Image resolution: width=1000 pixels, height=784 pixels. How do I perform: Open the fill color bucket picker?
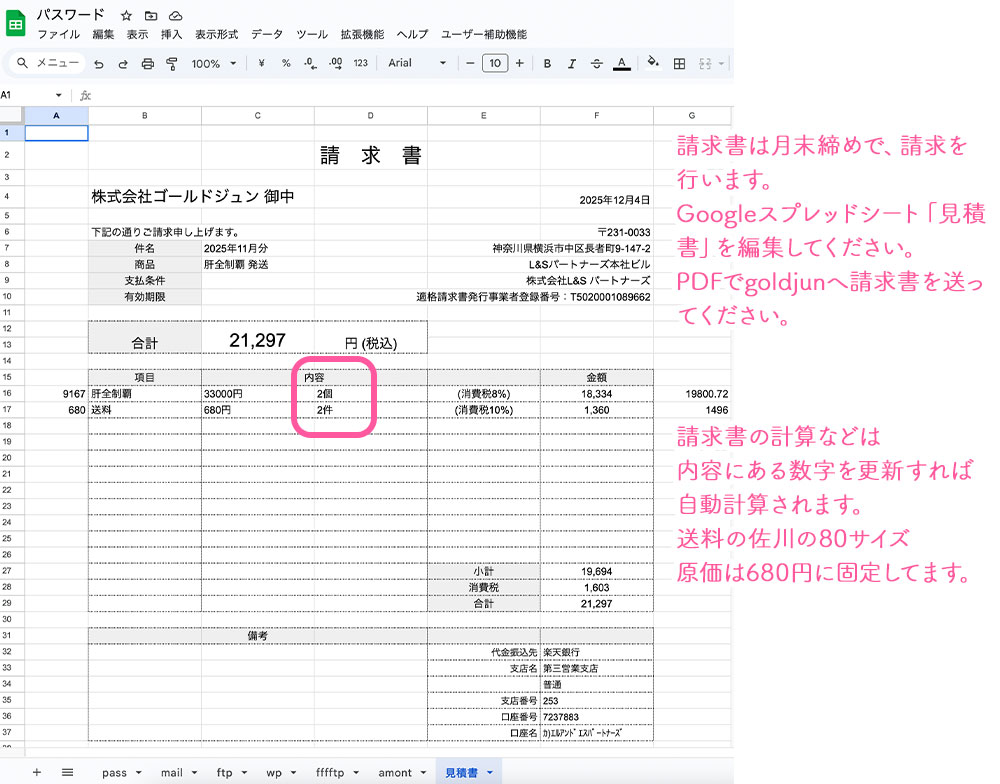(x=653, y=63)
